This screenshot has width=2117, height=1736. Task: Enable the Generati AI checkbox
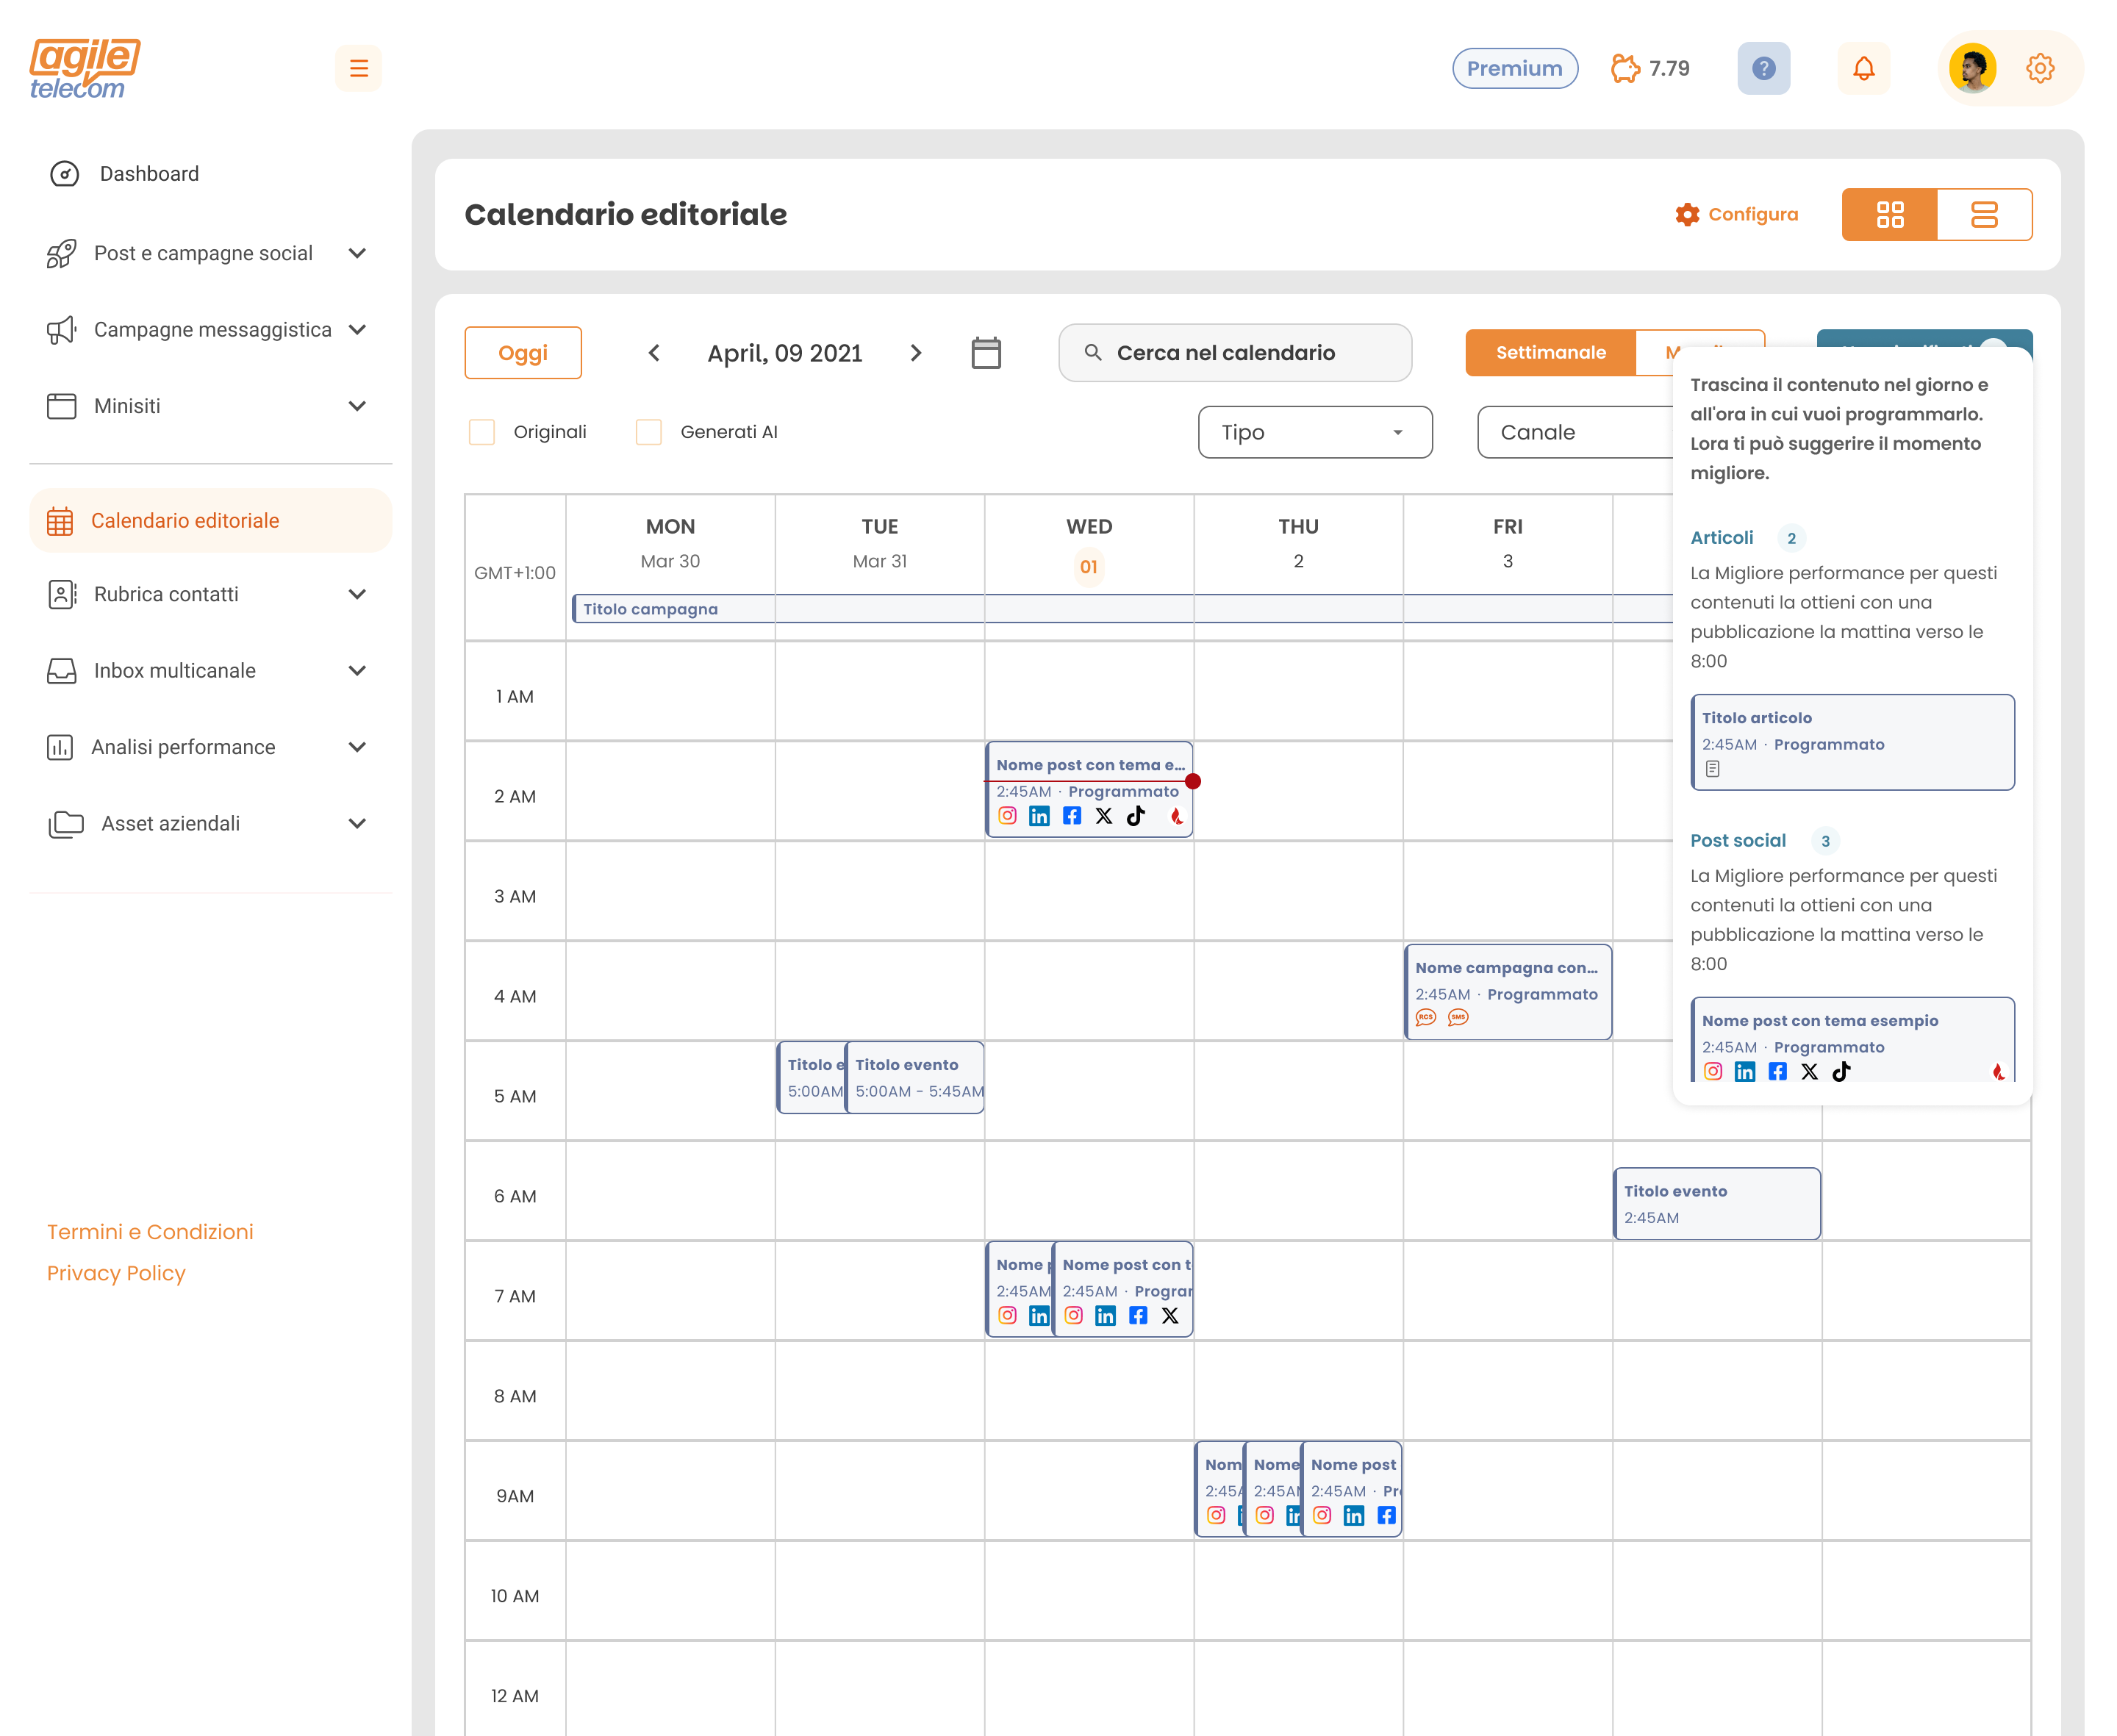[x=648, y=431]
